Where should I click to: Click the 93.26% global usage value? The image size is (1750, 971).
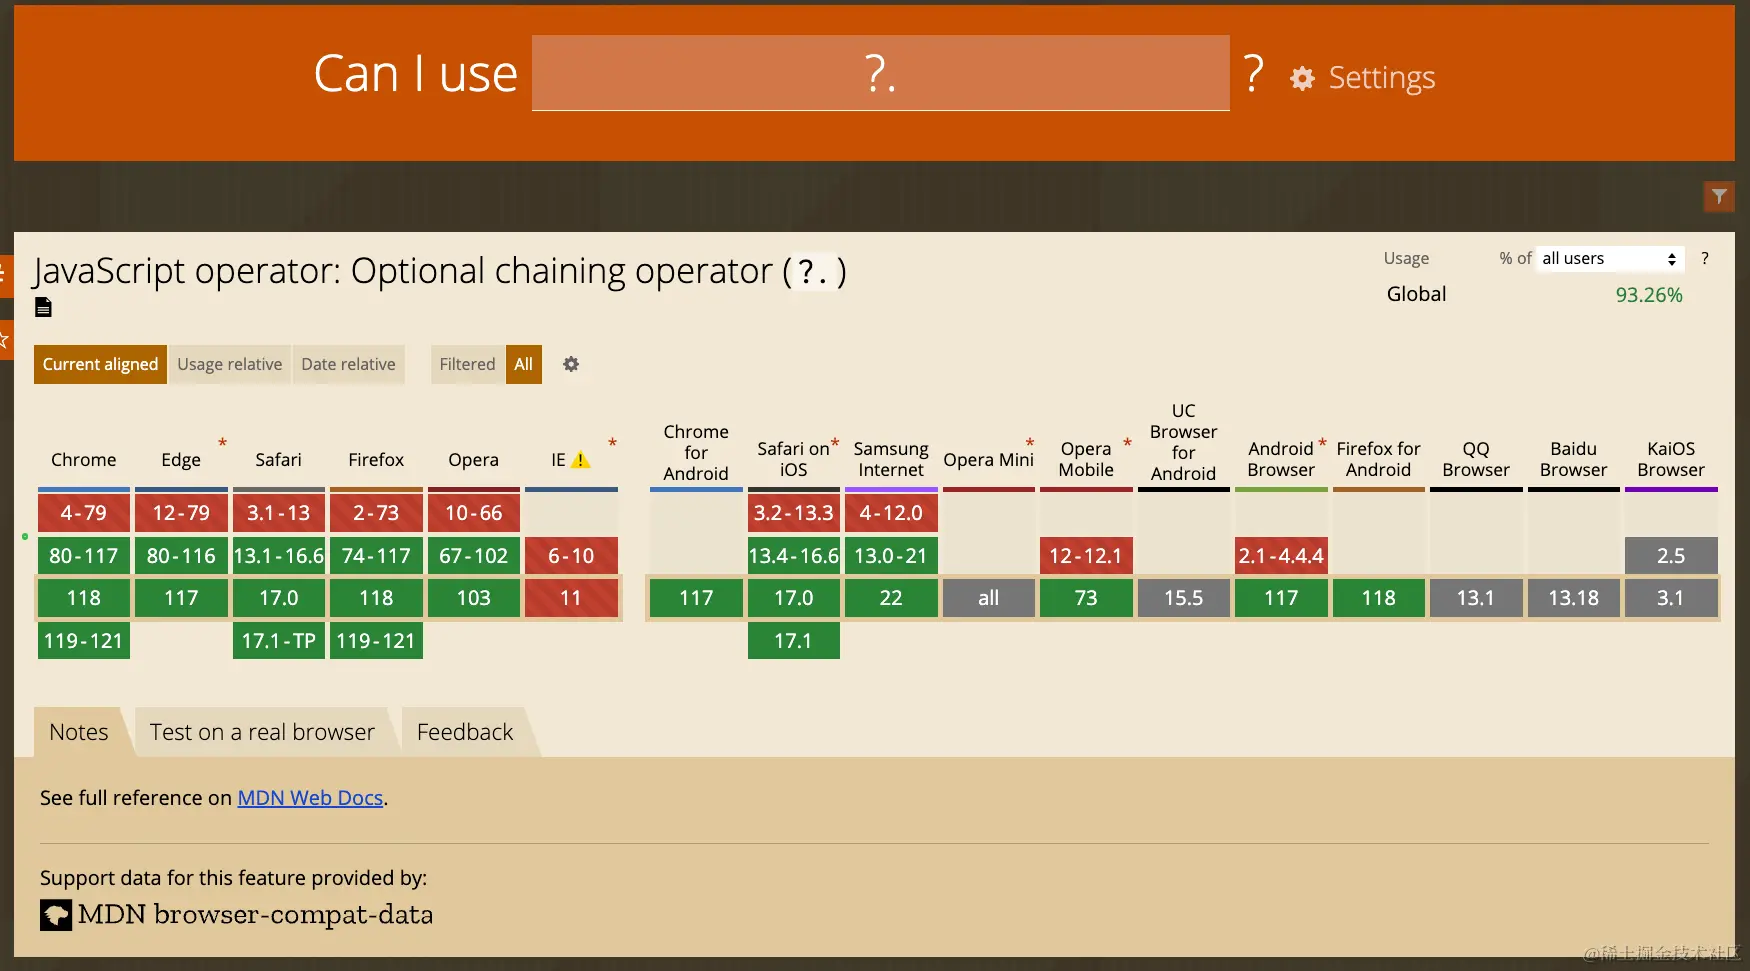1649,295
